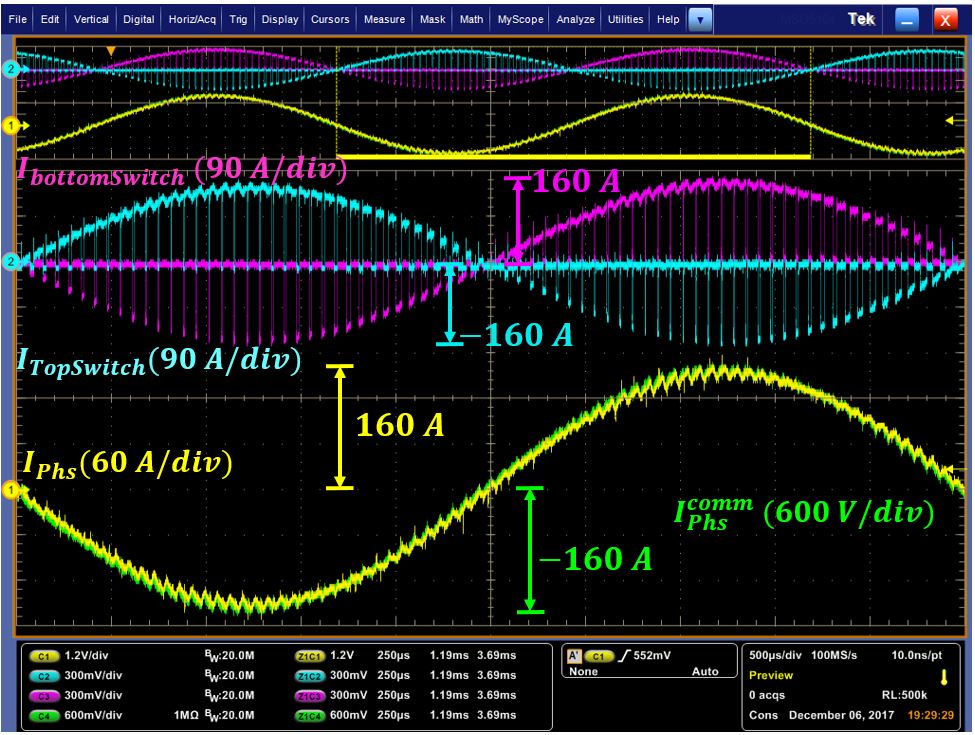Open the MyScope menu
The image size is (975, 735).
[x=520, y=19]
